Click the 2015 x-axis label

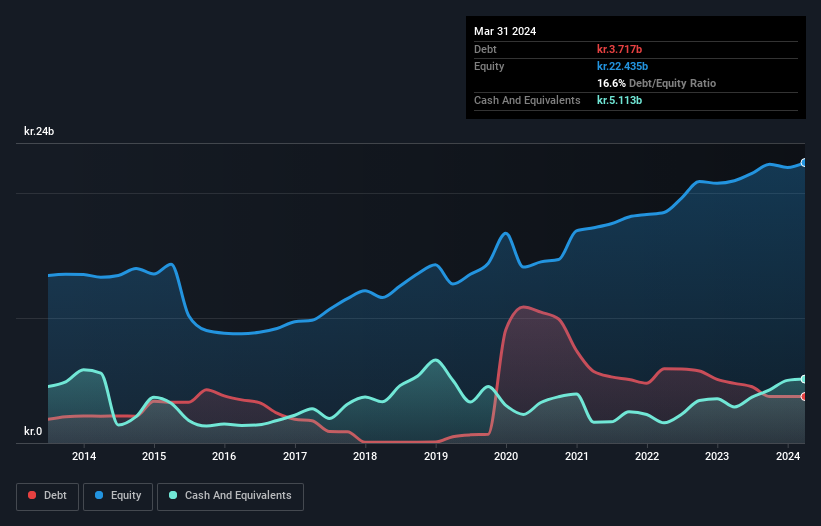pos(154,456)
